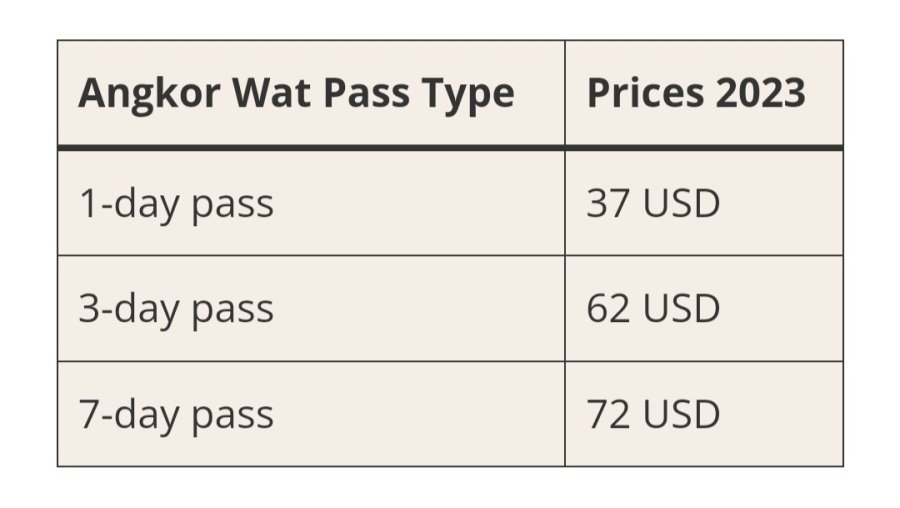Click the word 'Prices' in the header

tap(645, 93)
